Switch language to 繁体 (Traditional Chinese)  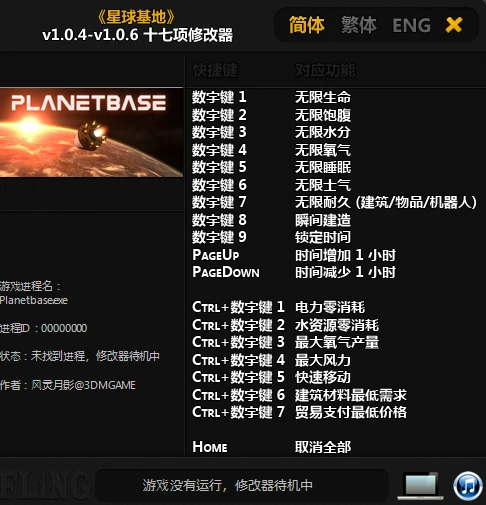[x=359, y=25]
